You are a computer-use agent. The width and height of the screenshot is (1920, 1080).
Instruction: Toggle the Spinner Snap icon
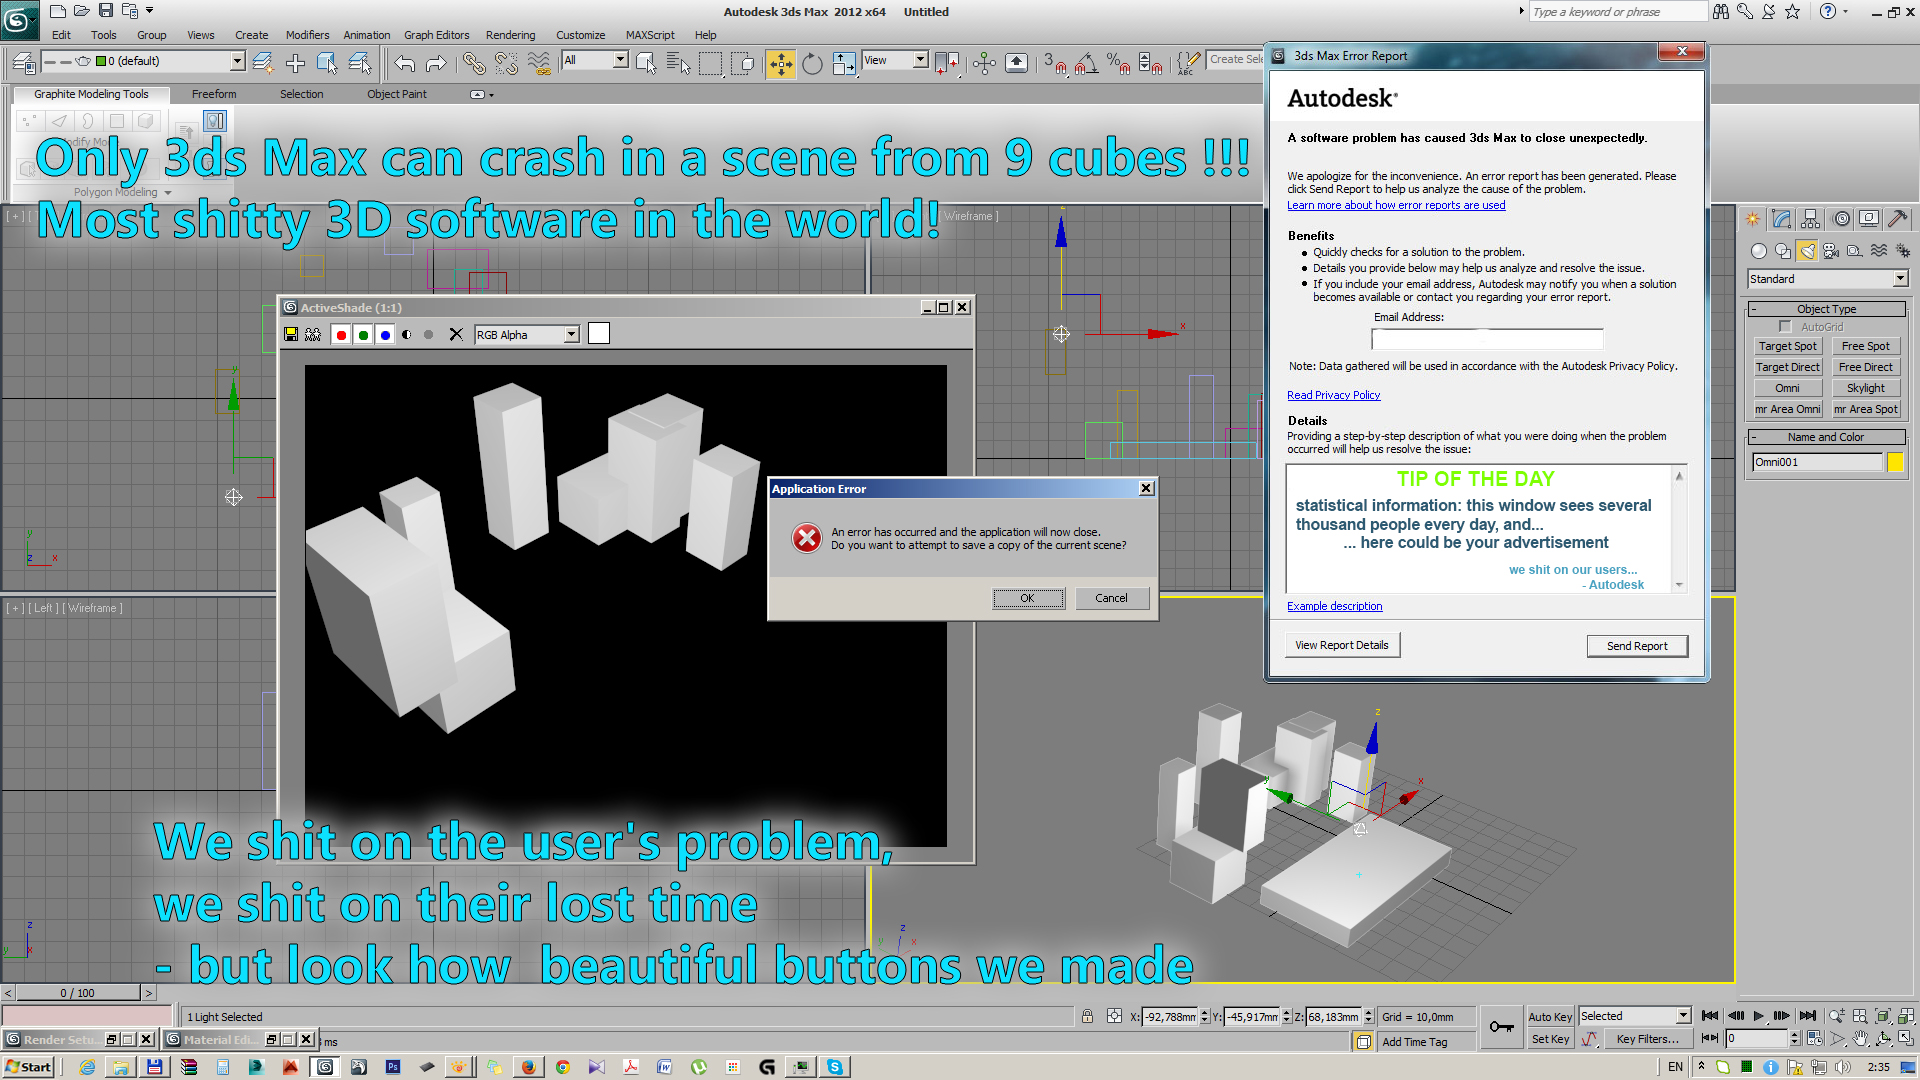1150,64
